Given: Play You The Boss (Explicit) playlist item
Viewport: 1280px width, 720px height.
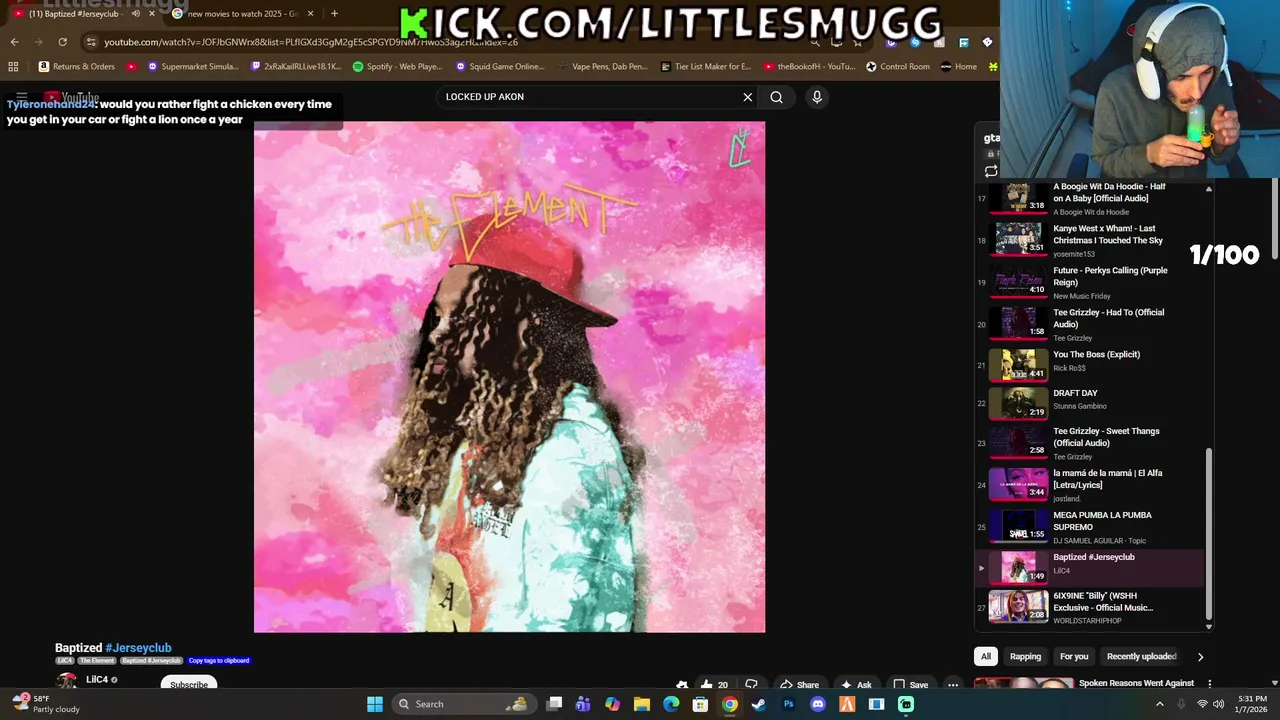Looking at the screenshot, I should pos(1090,363).
